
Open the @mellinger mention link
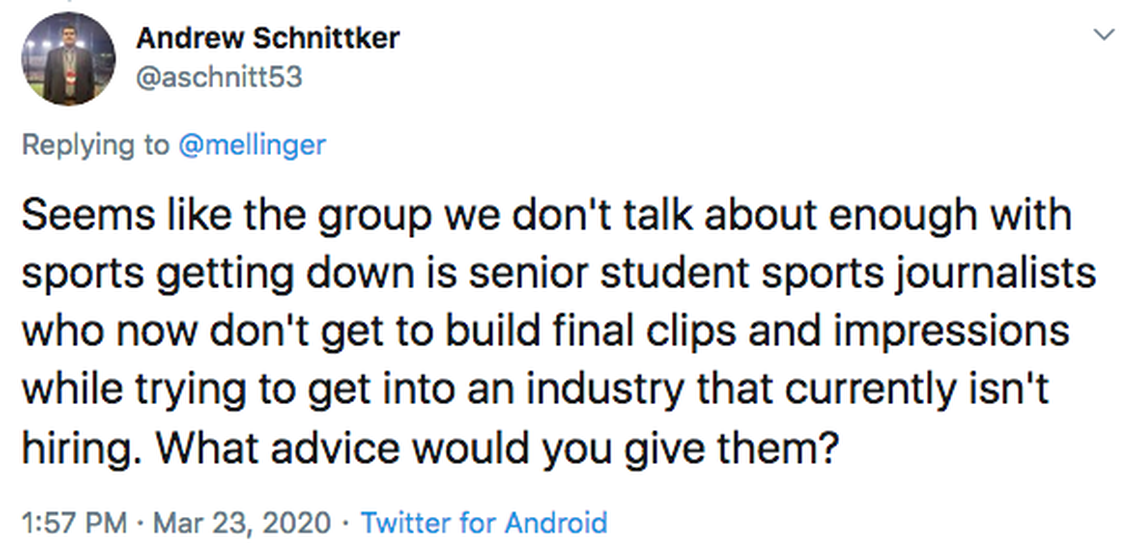pos(252,144)
